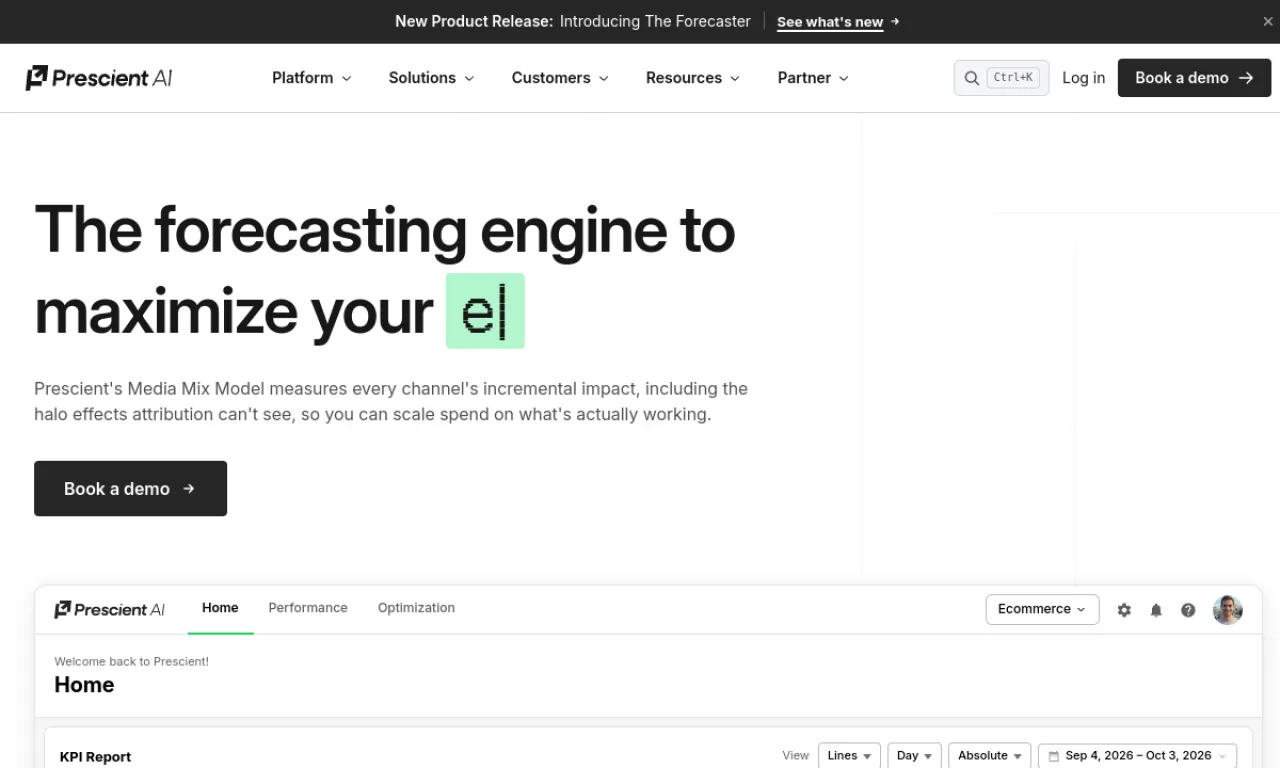The width and height of the screenshot is (1280, 768).
Task: Expand the Solutions navigation menu
Action: pyautogui.click(x=432, y=78)
